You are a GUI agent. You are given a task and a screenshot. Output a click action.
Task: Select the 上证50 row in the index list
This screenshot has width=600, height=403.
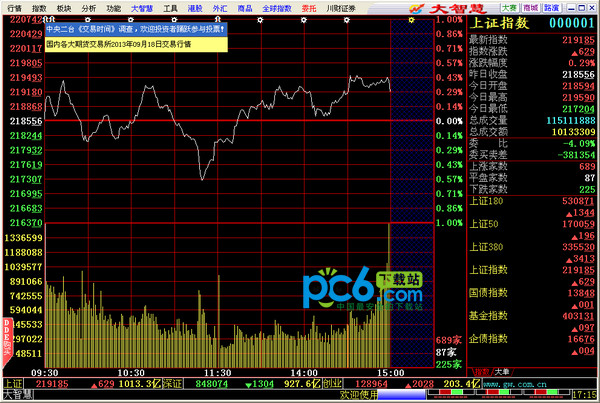[x=532, y=230]
